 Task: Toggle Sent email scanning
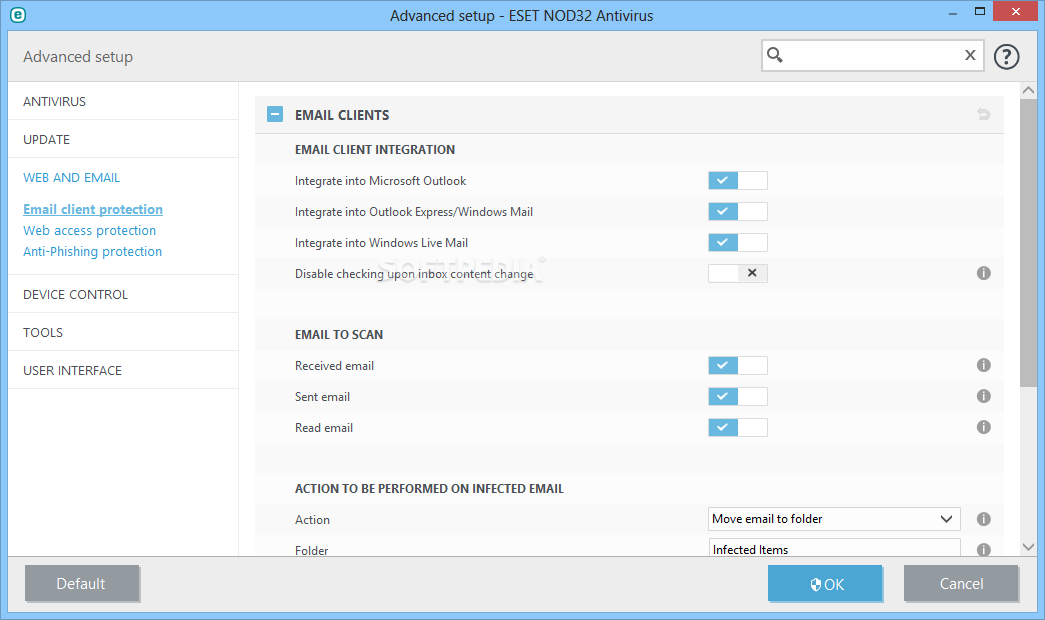pos(738,397)
